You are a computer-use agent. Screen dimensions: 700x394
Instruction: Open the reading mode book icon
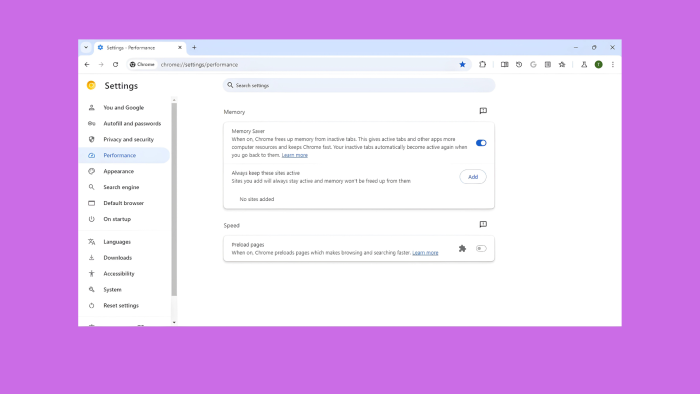(x=504, y=65)
